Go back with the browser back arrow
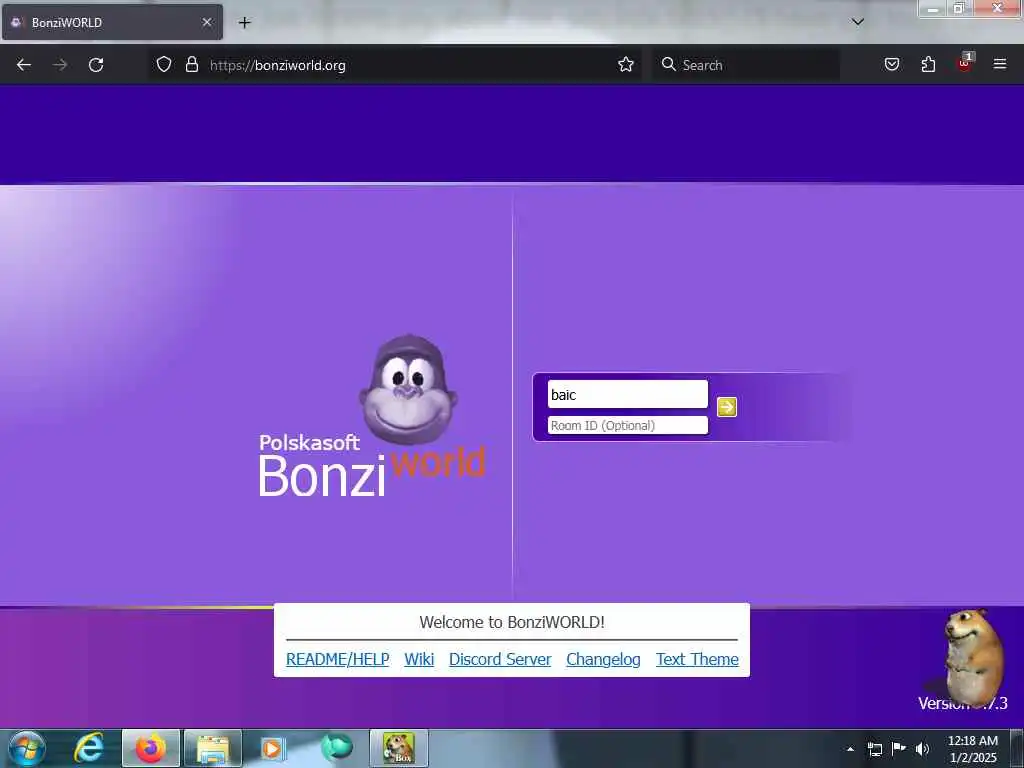Image resolution: width=1024 pixels, height=768 pixels. 24,65
